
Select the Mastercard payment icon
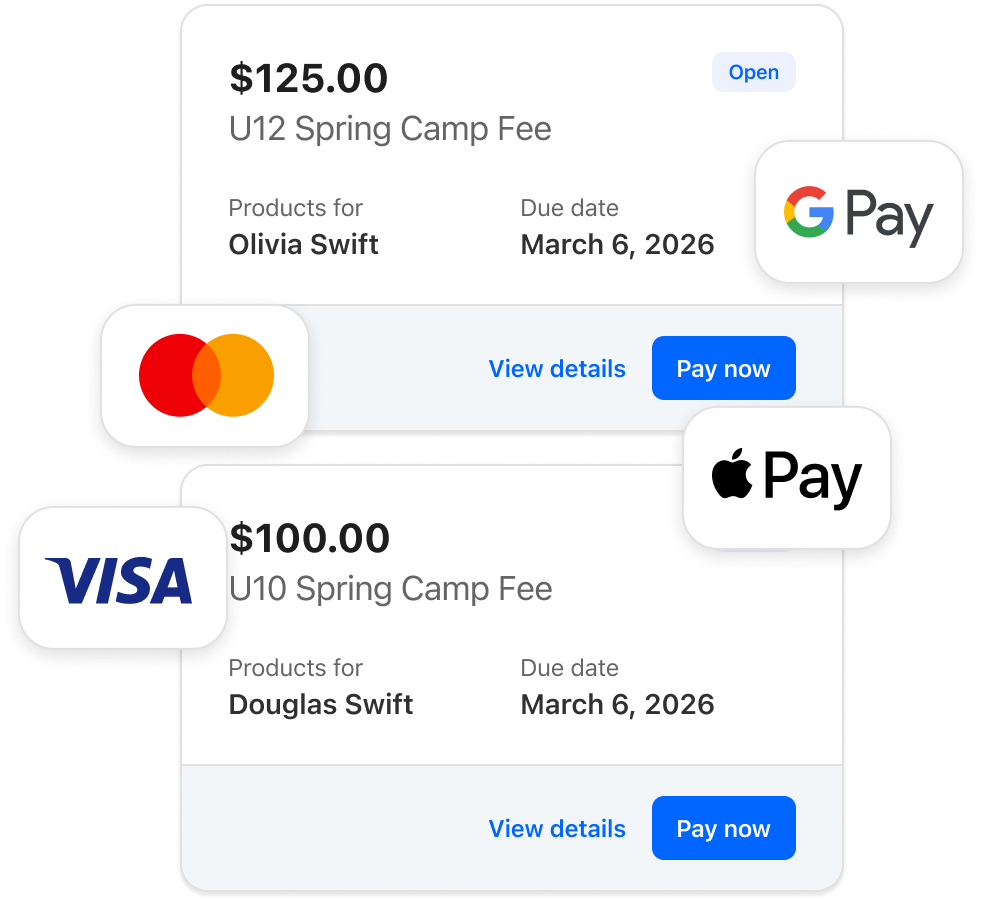pyautogui.click(x=205, y=375)
